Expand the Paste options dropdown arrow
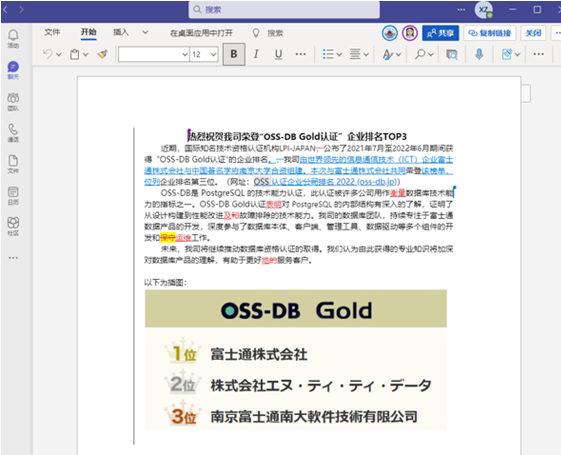Screen dimensions: 561x455 click(86, 55)
